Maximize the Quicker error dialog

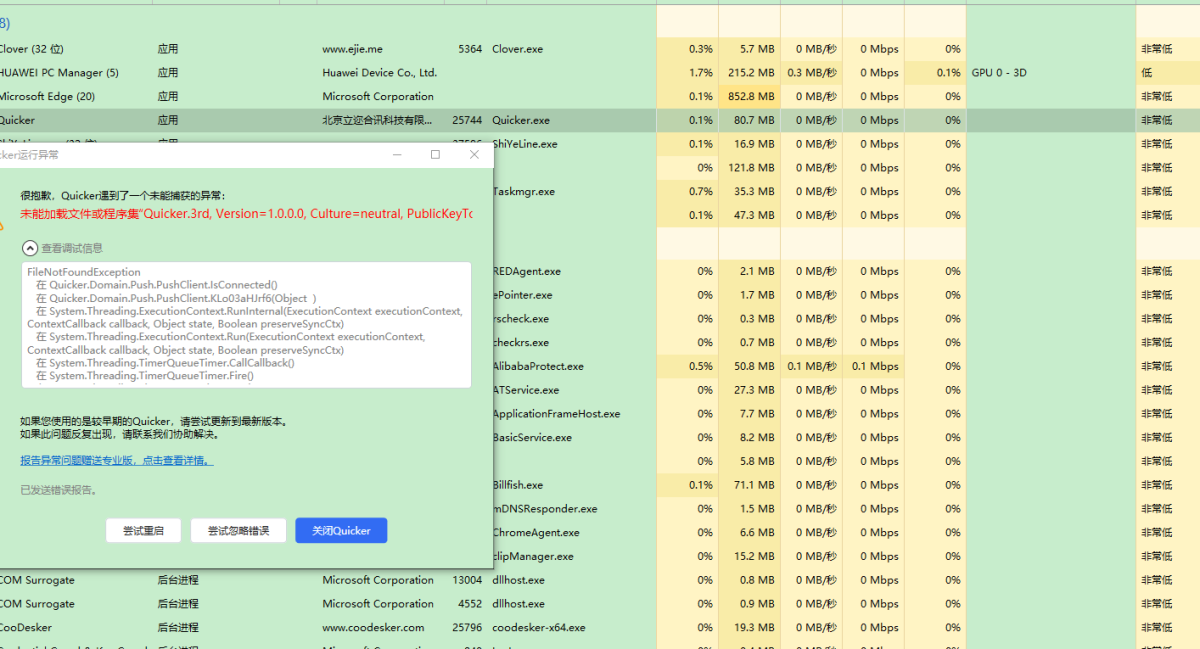coord(435,155)
